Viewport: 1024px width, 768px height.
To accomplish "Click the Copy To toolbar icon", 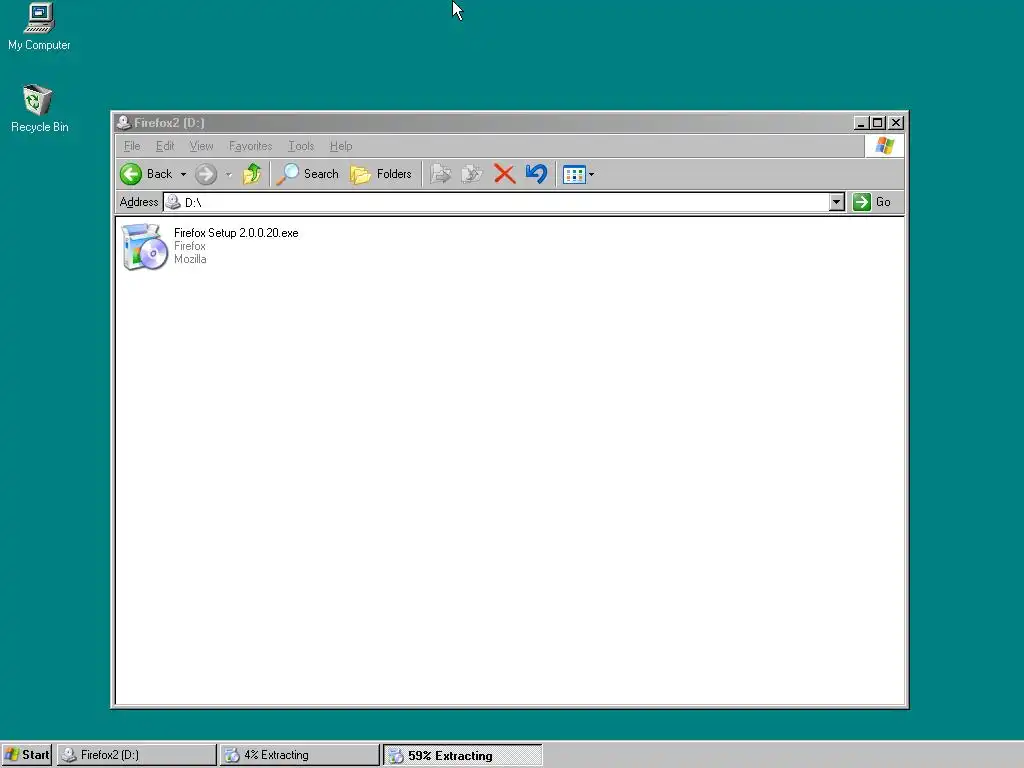I will pyautogui.click(x=472, y=174).
